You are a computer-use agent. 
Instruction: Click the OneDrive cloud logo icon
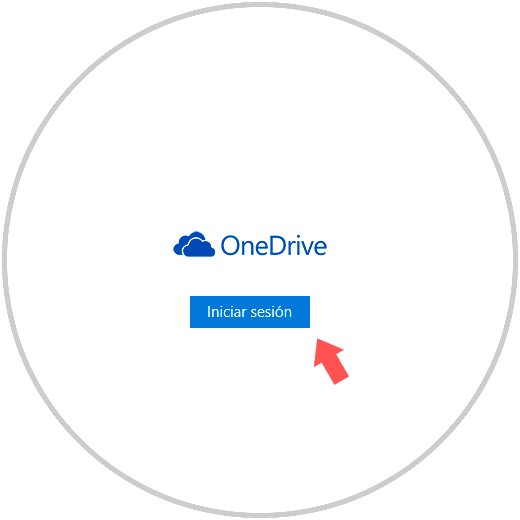coord(194,244)
